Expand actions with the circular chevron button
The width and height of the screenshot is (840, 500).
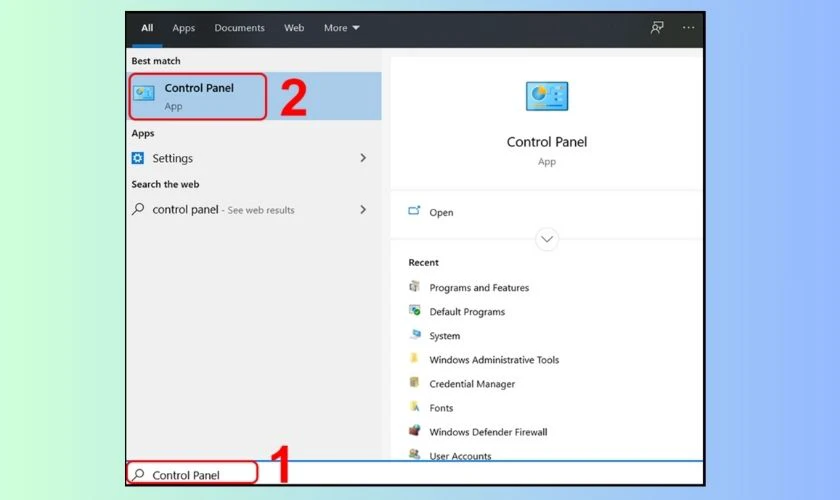click(547, 240)
